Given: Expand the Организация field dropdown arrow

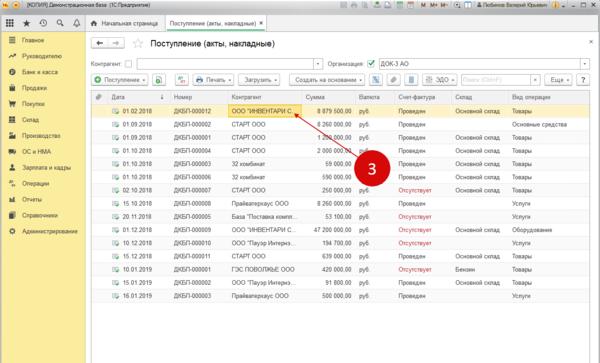Looking at the screenshot, I should click(x=585, y=64).
